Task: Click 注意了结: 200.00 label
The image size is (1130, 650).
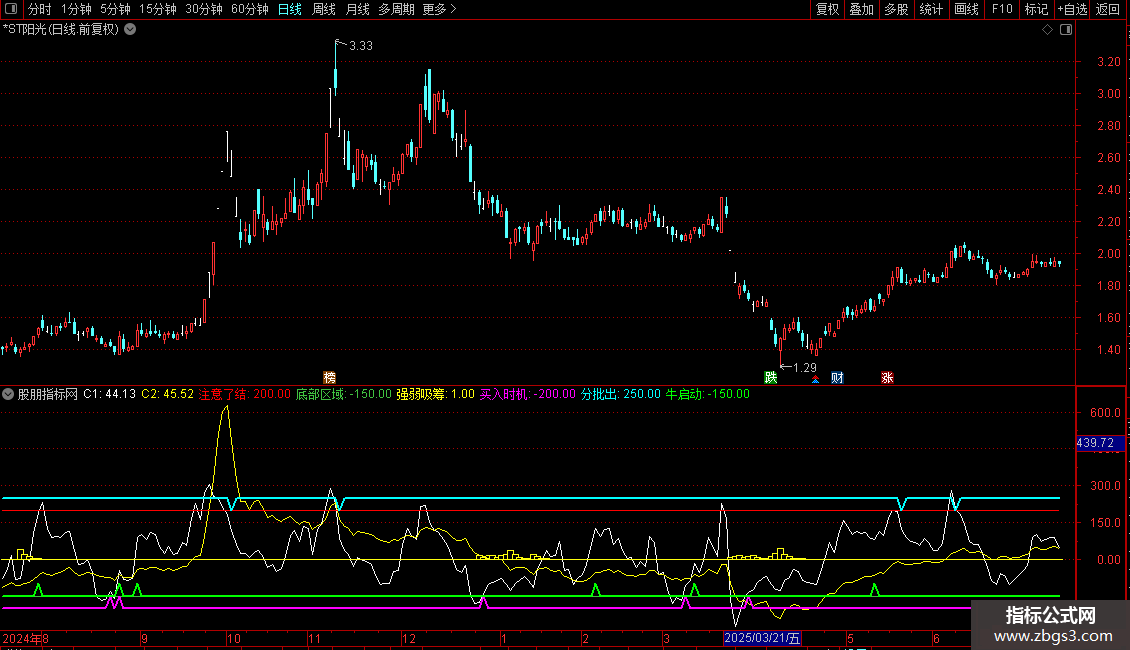Action: [x=244, y=394]
